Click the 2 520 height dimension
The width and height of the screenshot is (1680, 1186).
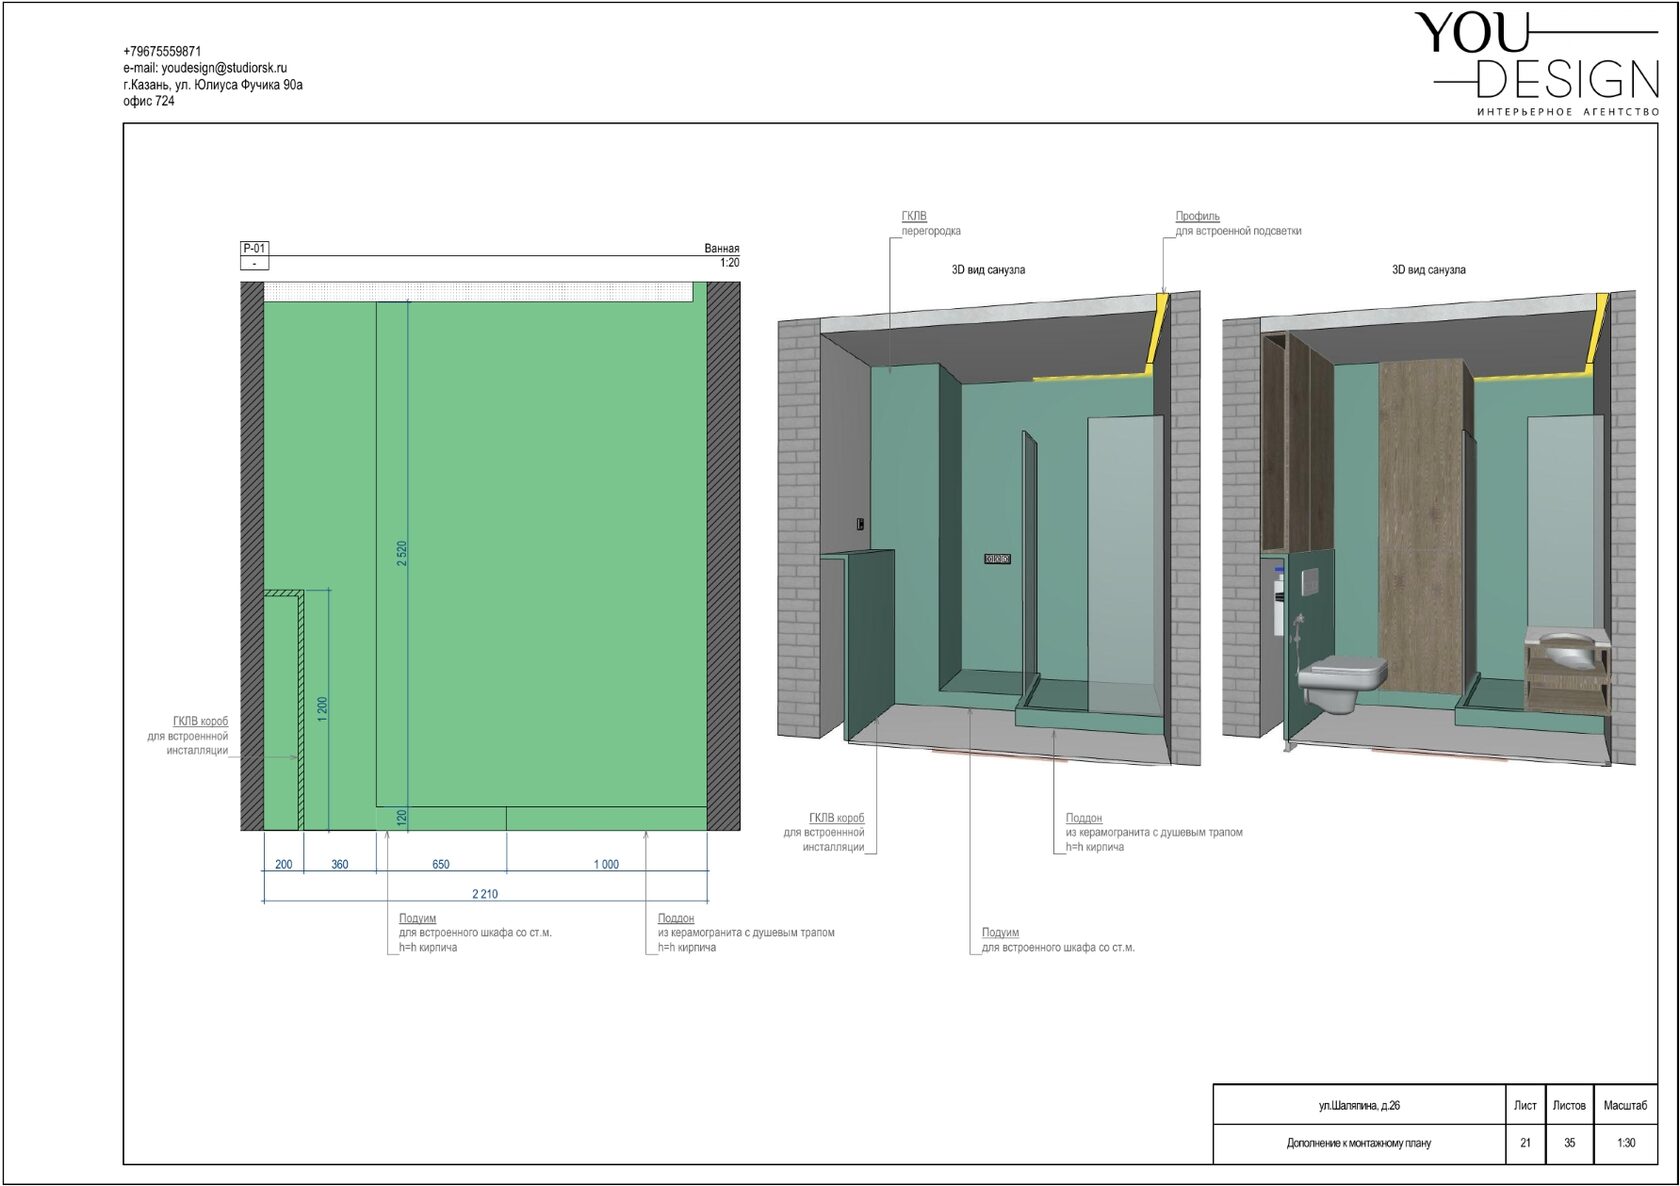tap(402, 554)
